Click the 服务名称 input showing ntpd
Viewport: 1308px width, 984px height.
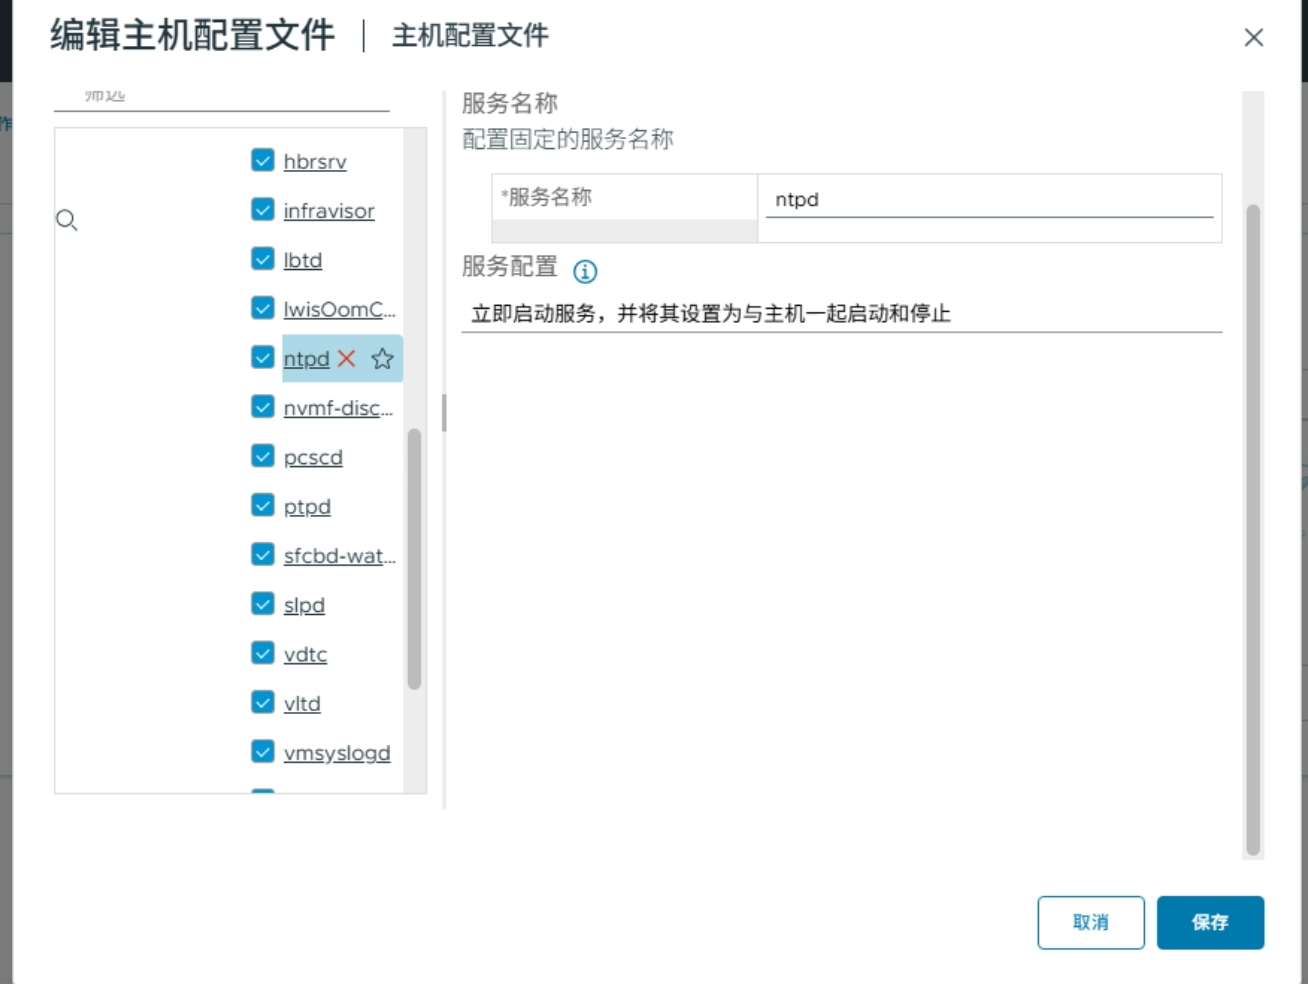(989, 199)
